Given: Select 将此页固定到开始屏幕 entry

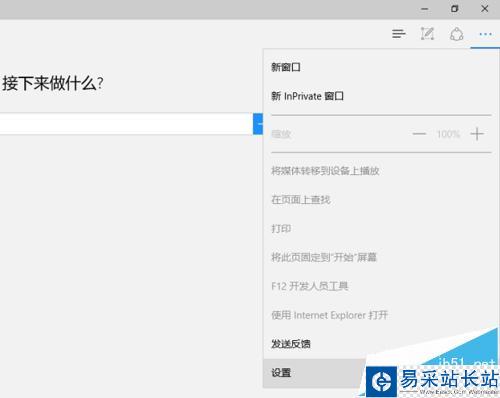Looking at the screenshot, I should pos(324,257).
